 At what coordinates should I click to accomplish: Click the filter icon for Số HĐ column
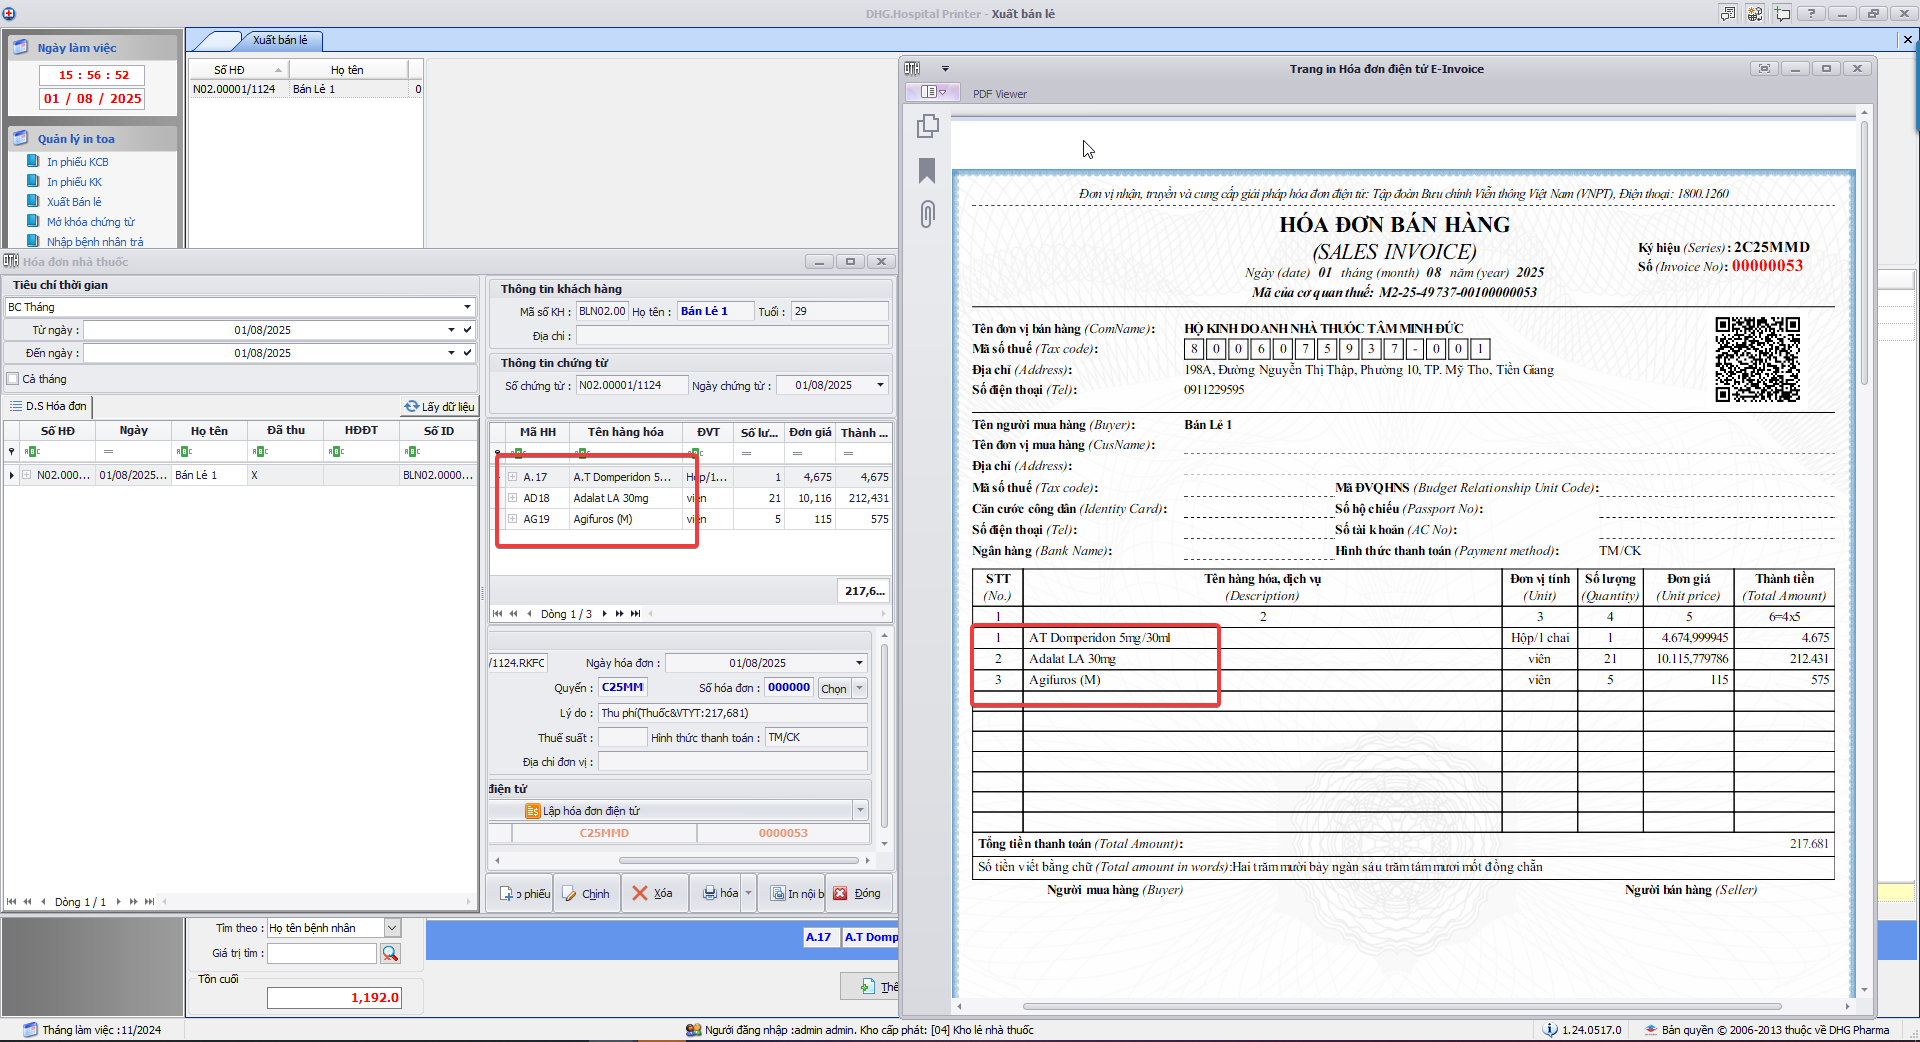(x=32, y=452)
